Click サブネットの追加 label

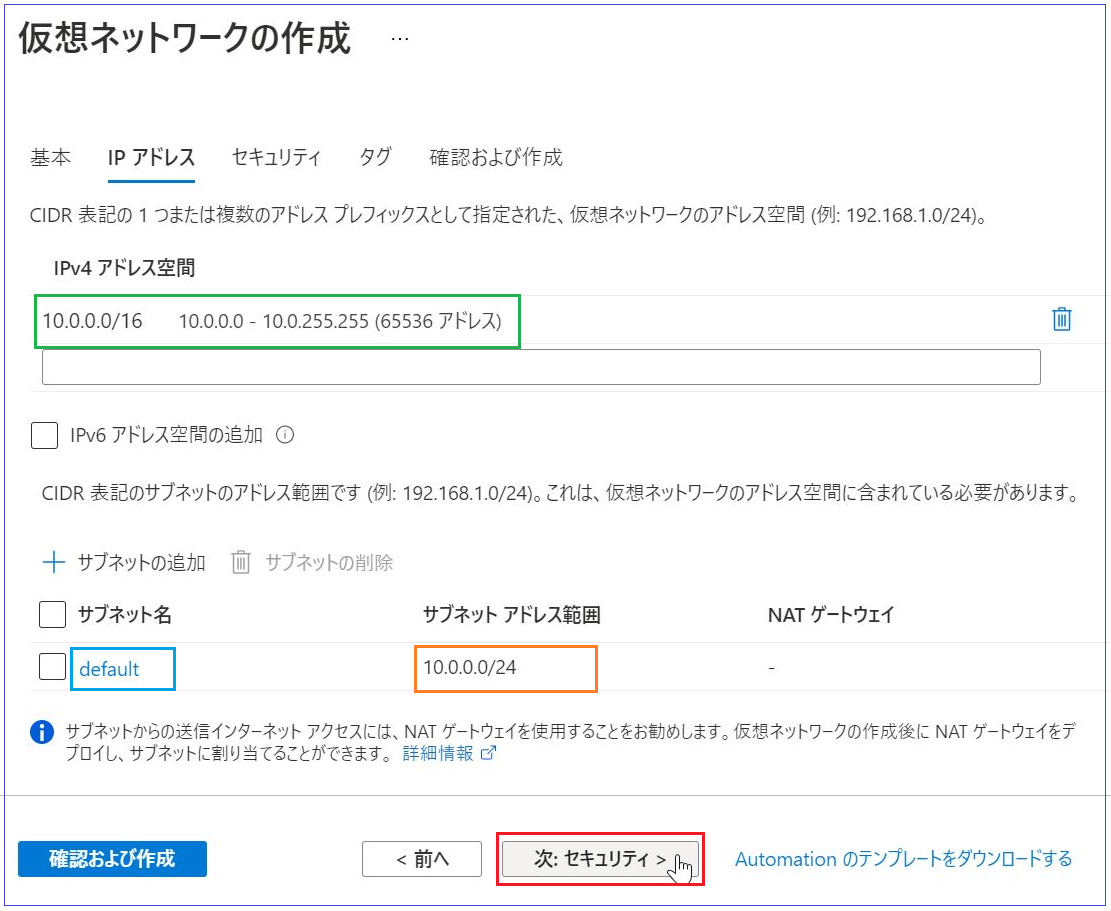(x=141, y=562)
